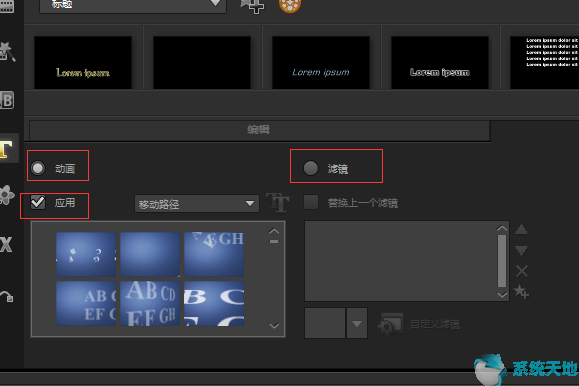Choose the scattered characters animation preset

pyautogui.click(x=86, y=255)
